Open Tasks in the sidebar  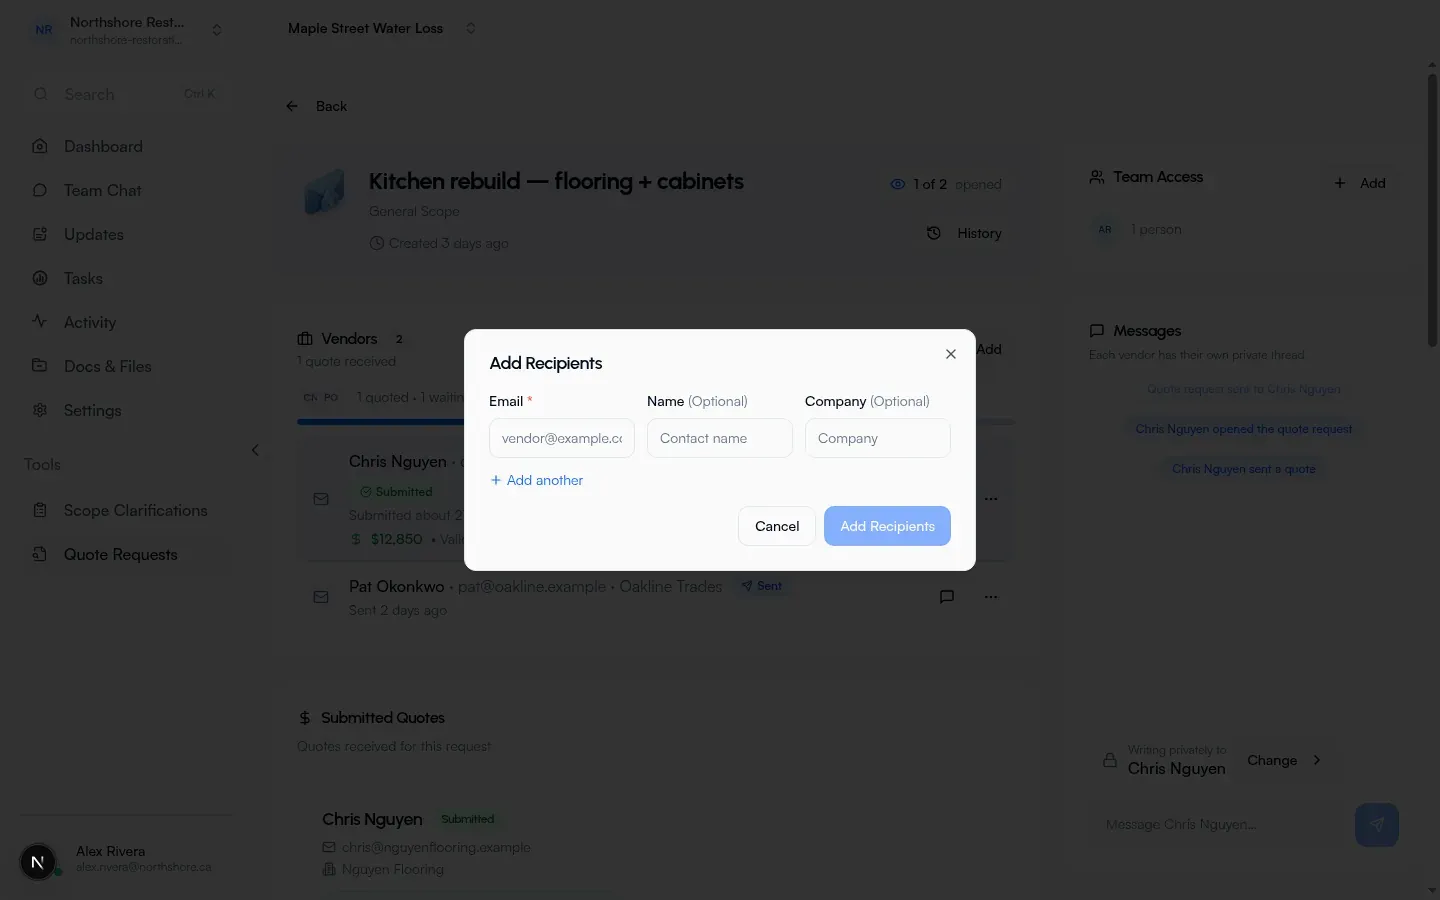click(125, 278)
